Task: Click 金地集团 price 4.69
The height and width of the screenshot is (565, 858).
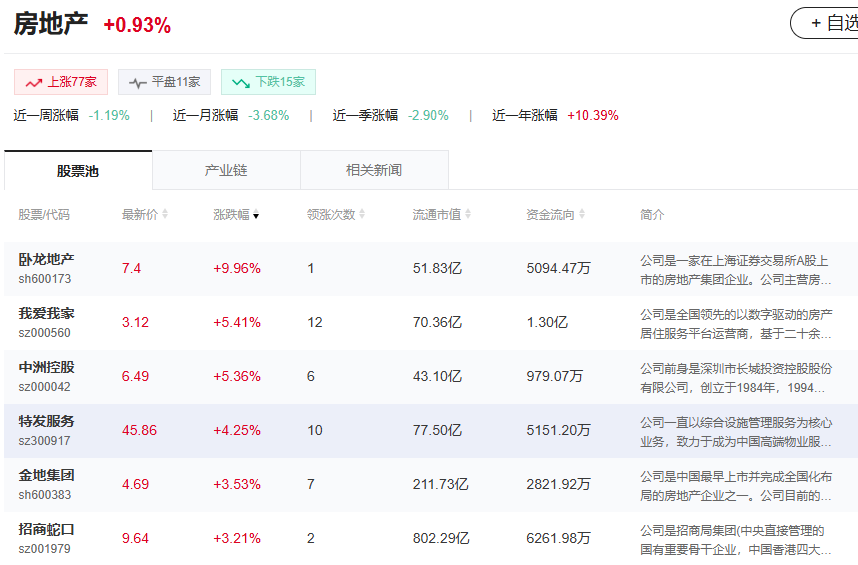Action: (135, 485)
